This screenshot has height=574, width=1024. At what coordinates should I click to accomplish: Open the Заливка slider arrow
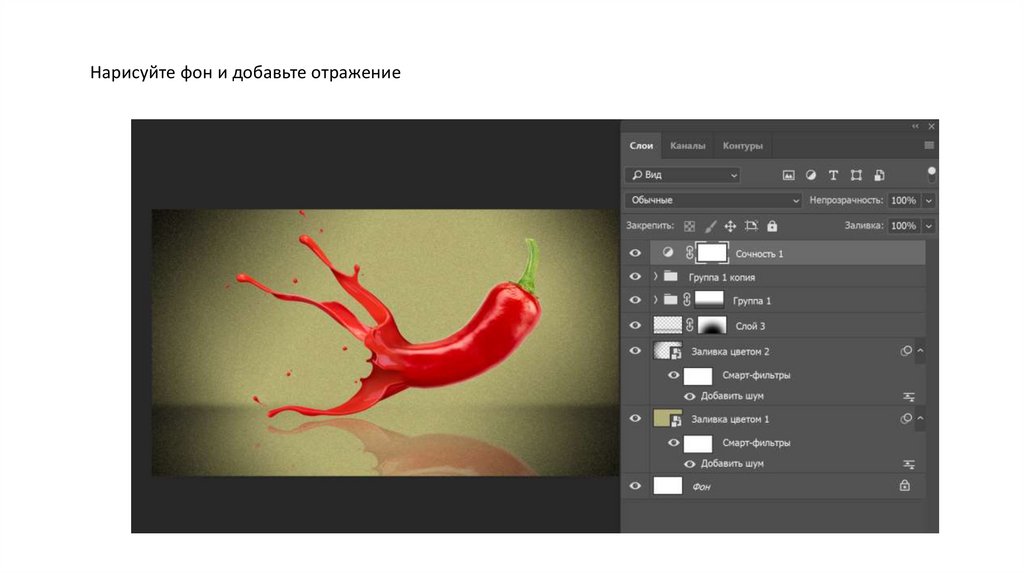click(929, 226)
